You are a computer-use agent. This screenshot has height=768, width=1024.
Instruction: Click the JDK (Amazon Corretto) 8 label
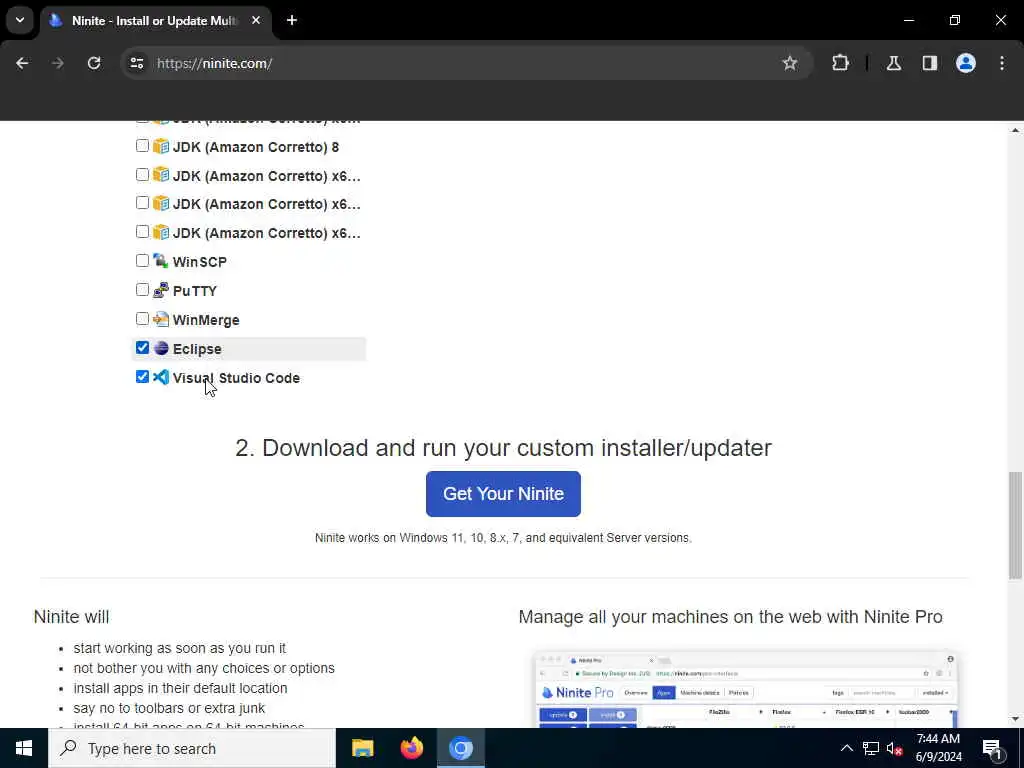point(256,147)
